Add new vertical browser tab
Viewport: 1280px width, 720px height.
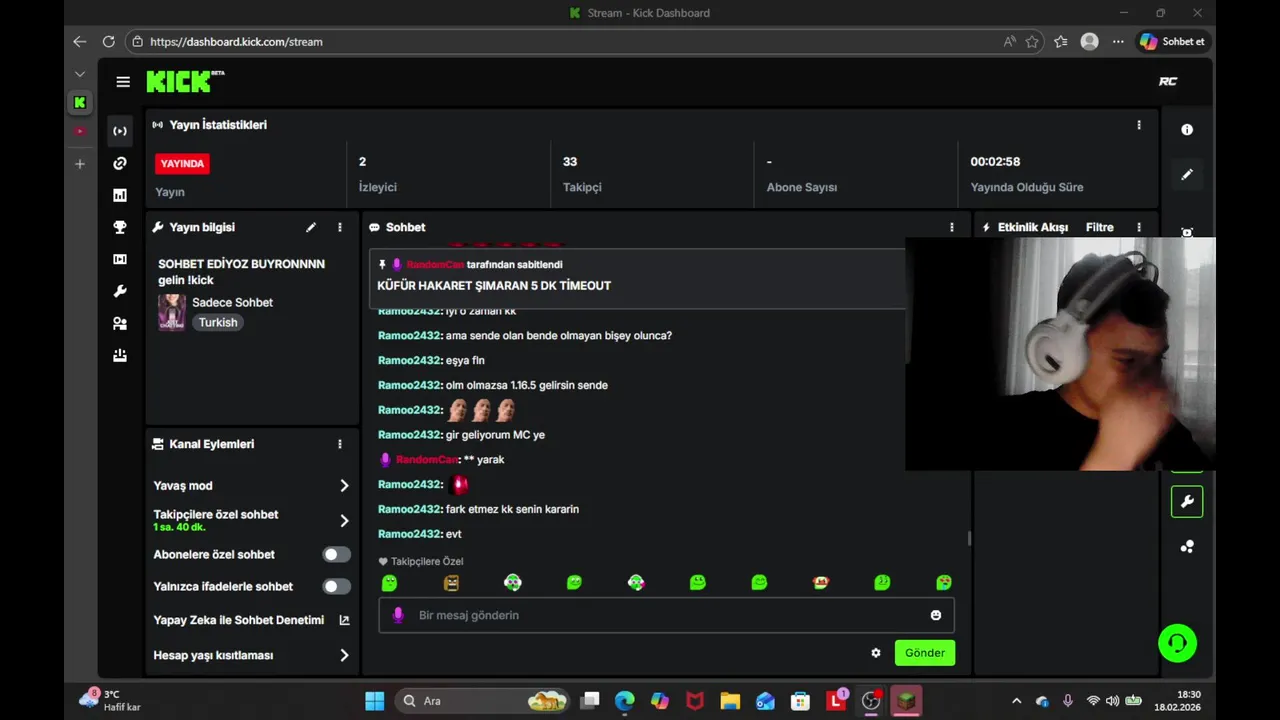click(80, 164)
